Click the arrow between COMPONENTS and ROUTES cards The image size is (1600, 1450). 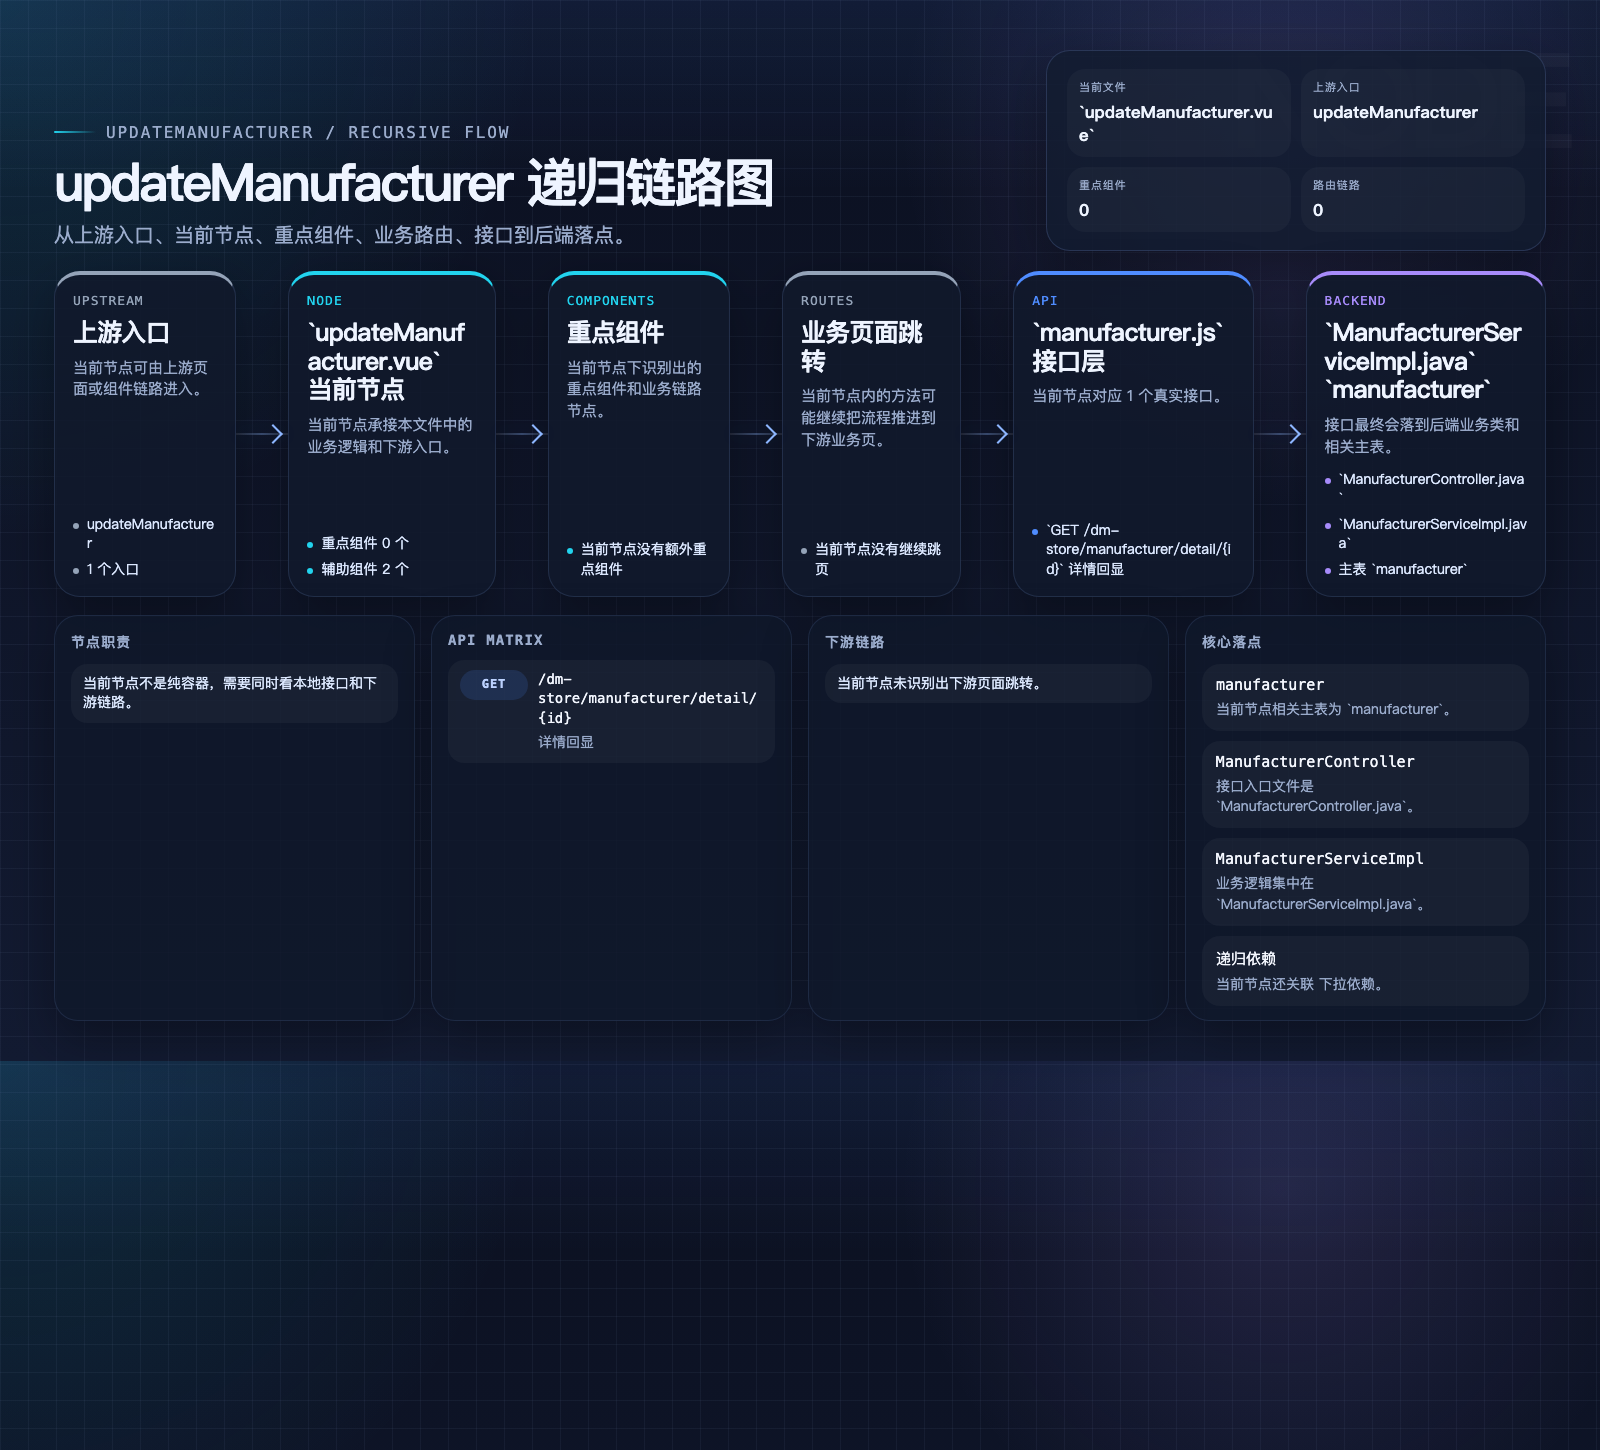pyautogui.click(x=755, y=434)
